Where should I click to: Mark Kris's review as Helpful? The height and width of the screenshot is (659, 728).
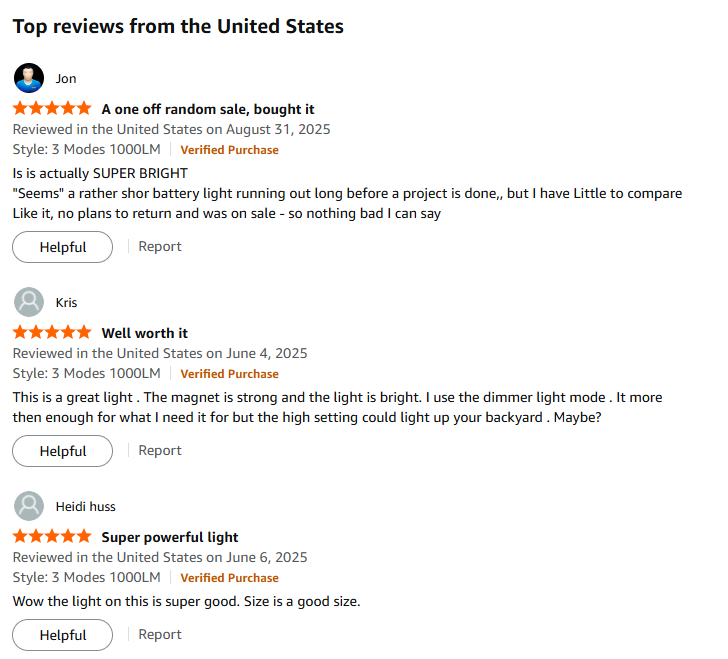click(63, 451)
